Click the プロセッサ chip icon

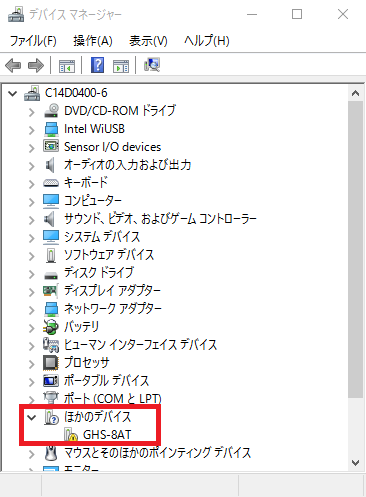pyautogui.click(x=51, y=363)
